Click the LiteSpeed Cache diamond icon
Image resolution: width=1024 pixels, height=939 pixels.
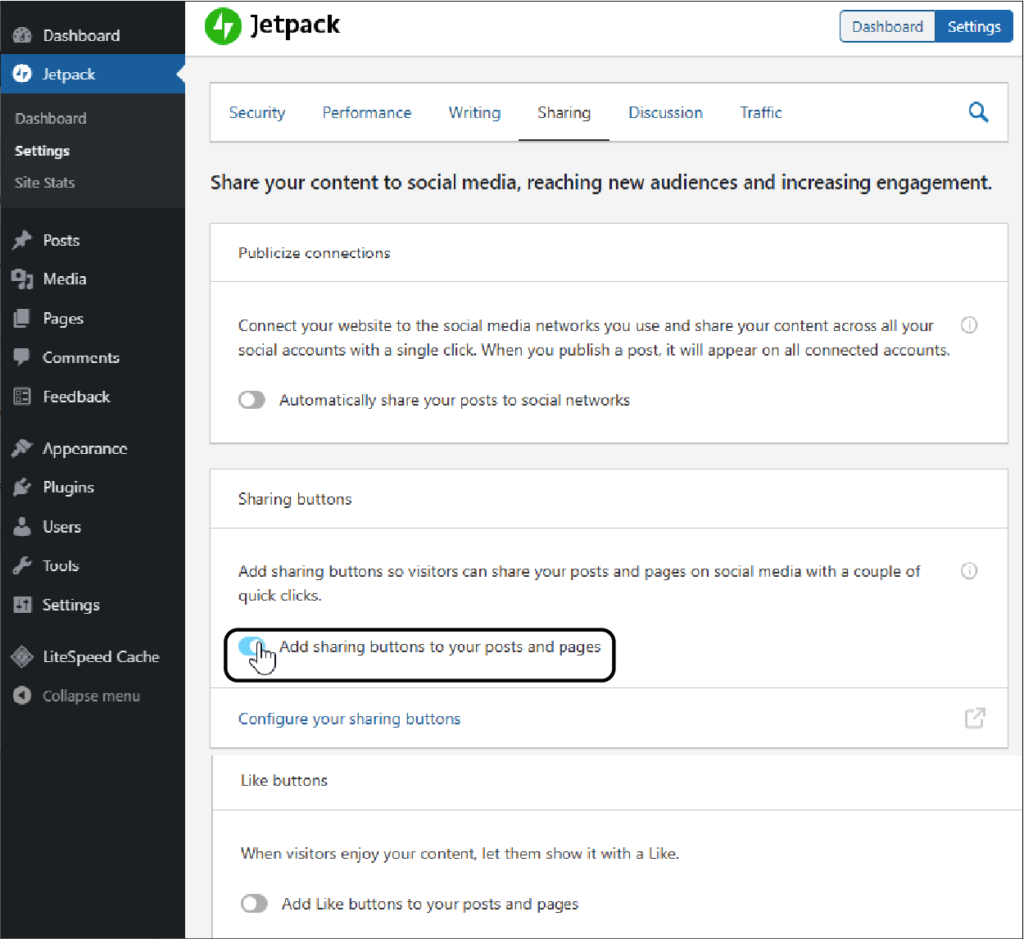22,656
